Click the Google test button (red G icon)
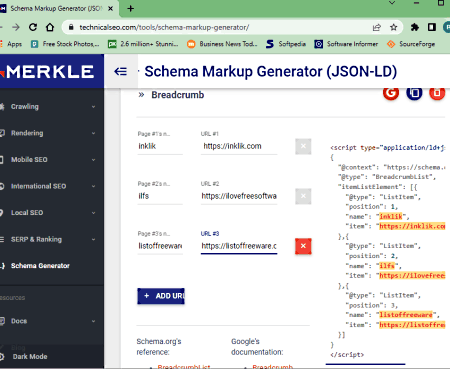The width and height of the screenshot is (450, 369). point(391,92)
